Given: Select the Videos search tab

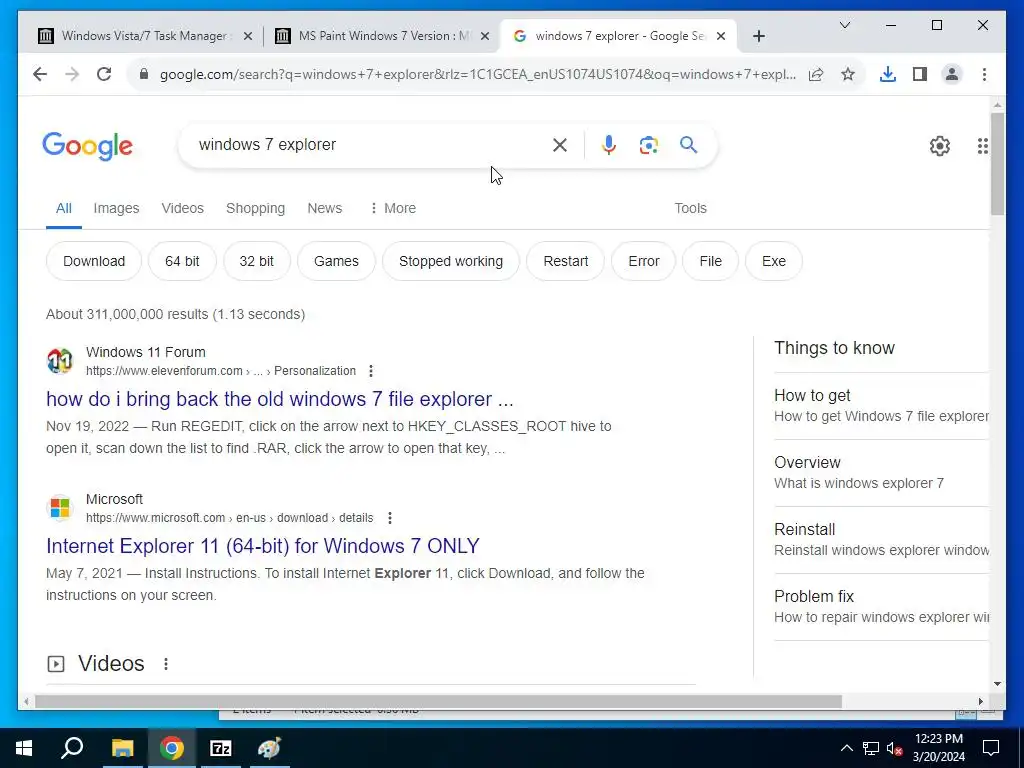Looking at the screenshot, I should click(183, 208).
